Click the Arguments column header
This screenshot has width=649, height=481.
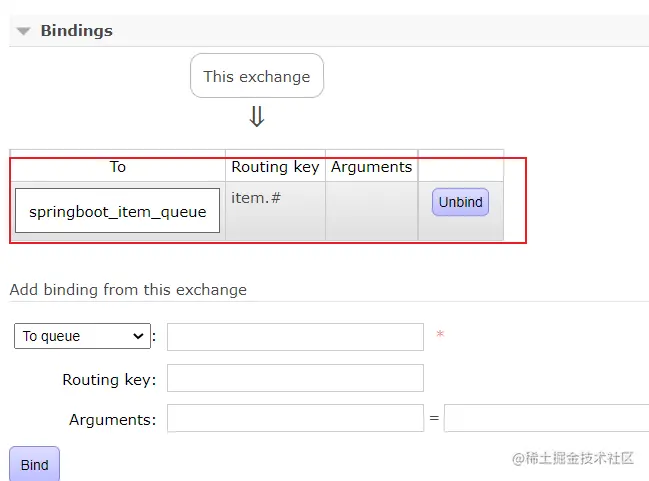click(371, 167)
